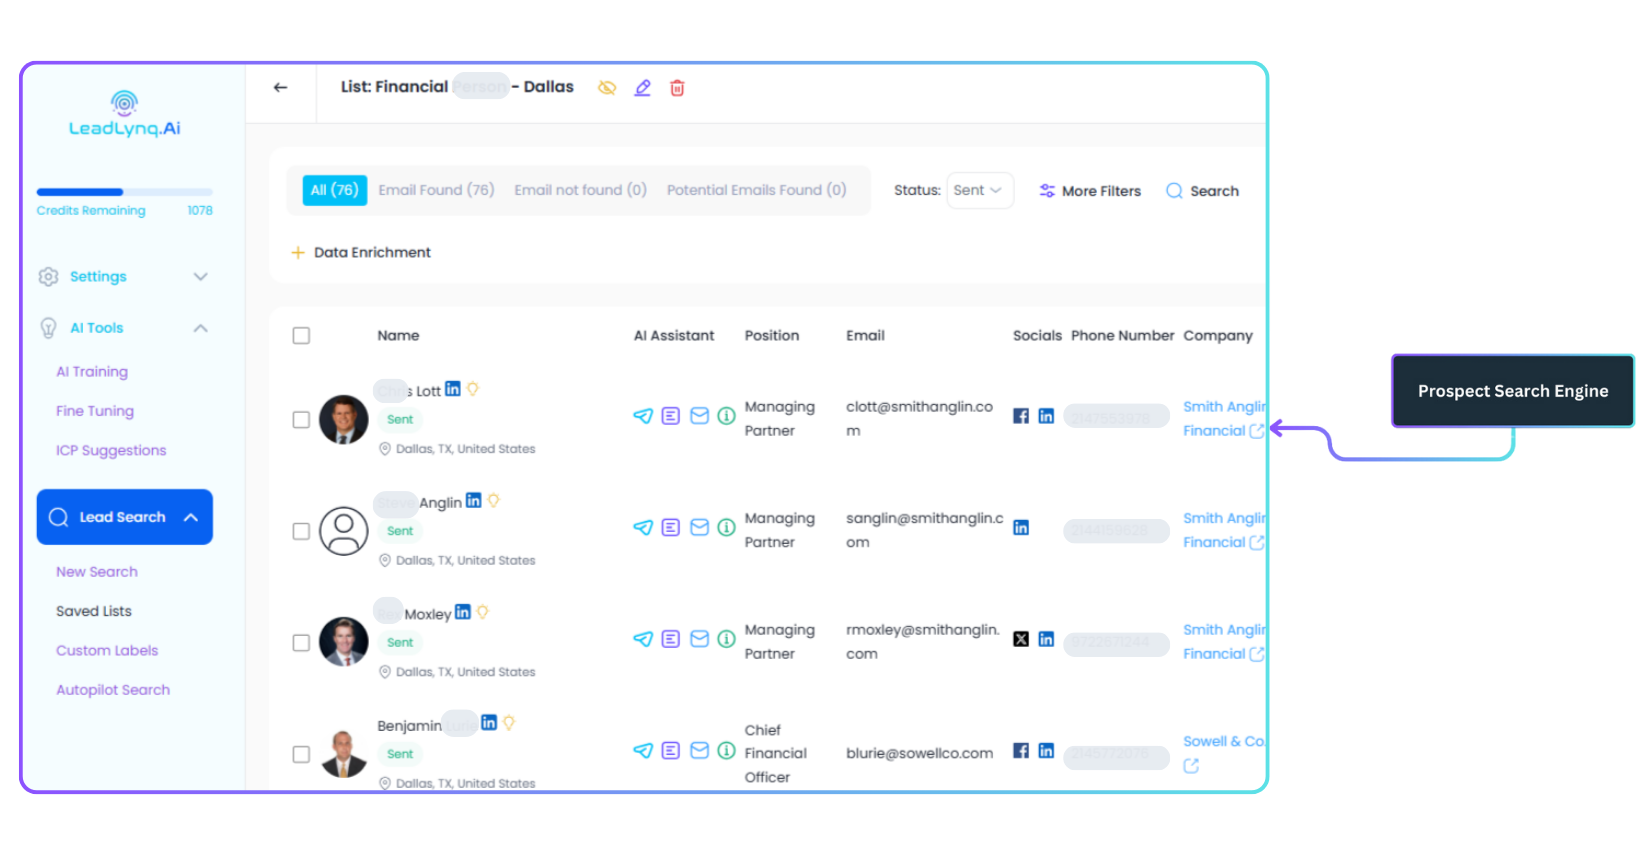Collapse the Lead Search section
This screenshot has height=856, width=1640.
coord(125,517)
